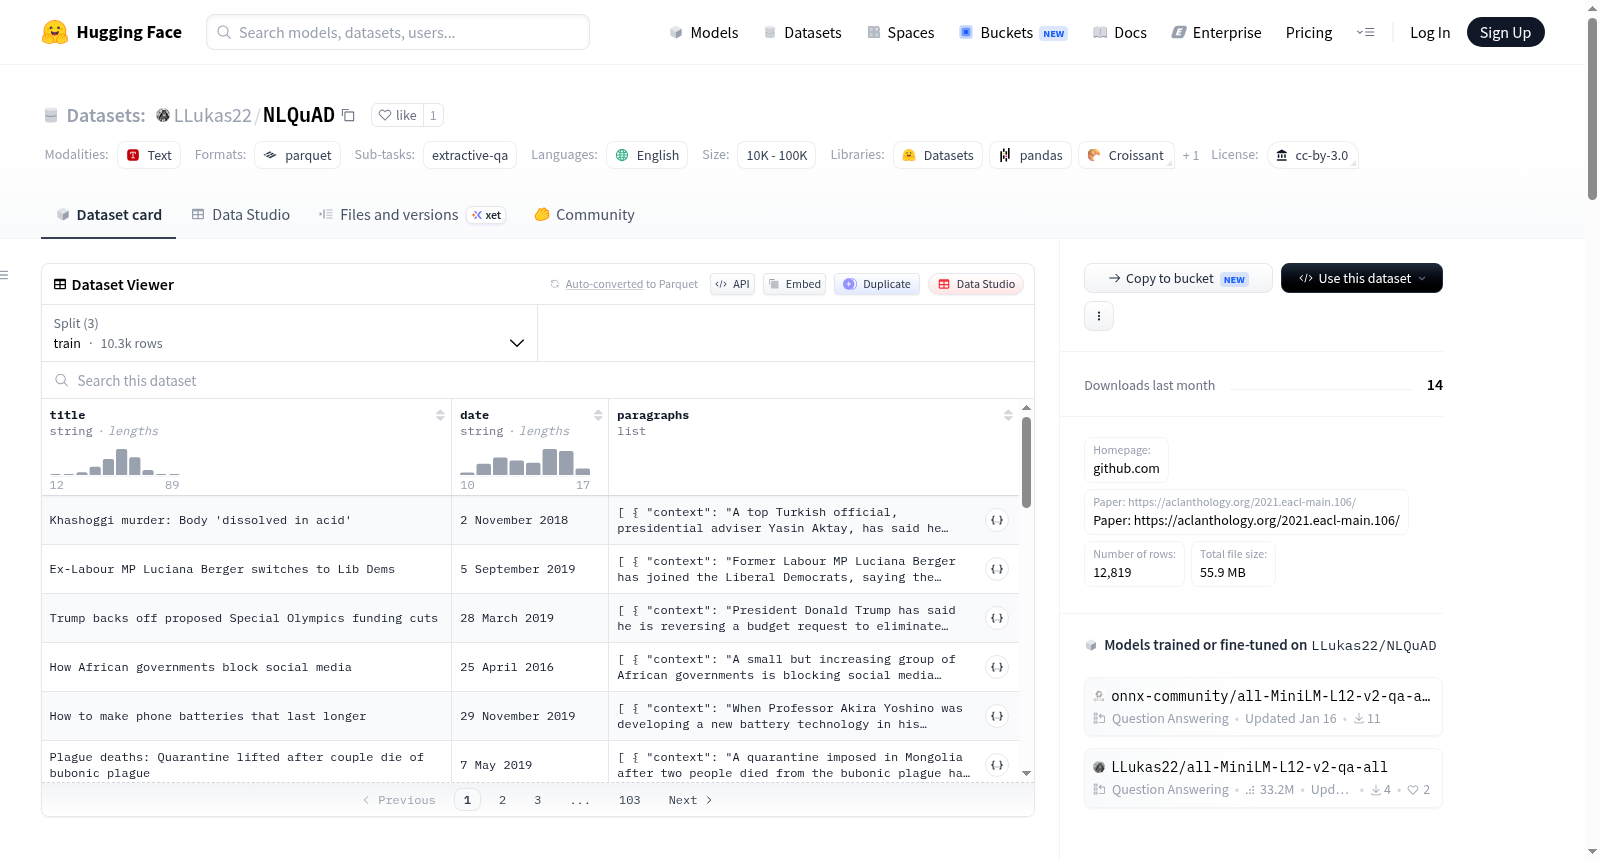Click the pandas library tag
Screen dimensions: 1600x861
pyautogui.click(x=1030, y=155)
